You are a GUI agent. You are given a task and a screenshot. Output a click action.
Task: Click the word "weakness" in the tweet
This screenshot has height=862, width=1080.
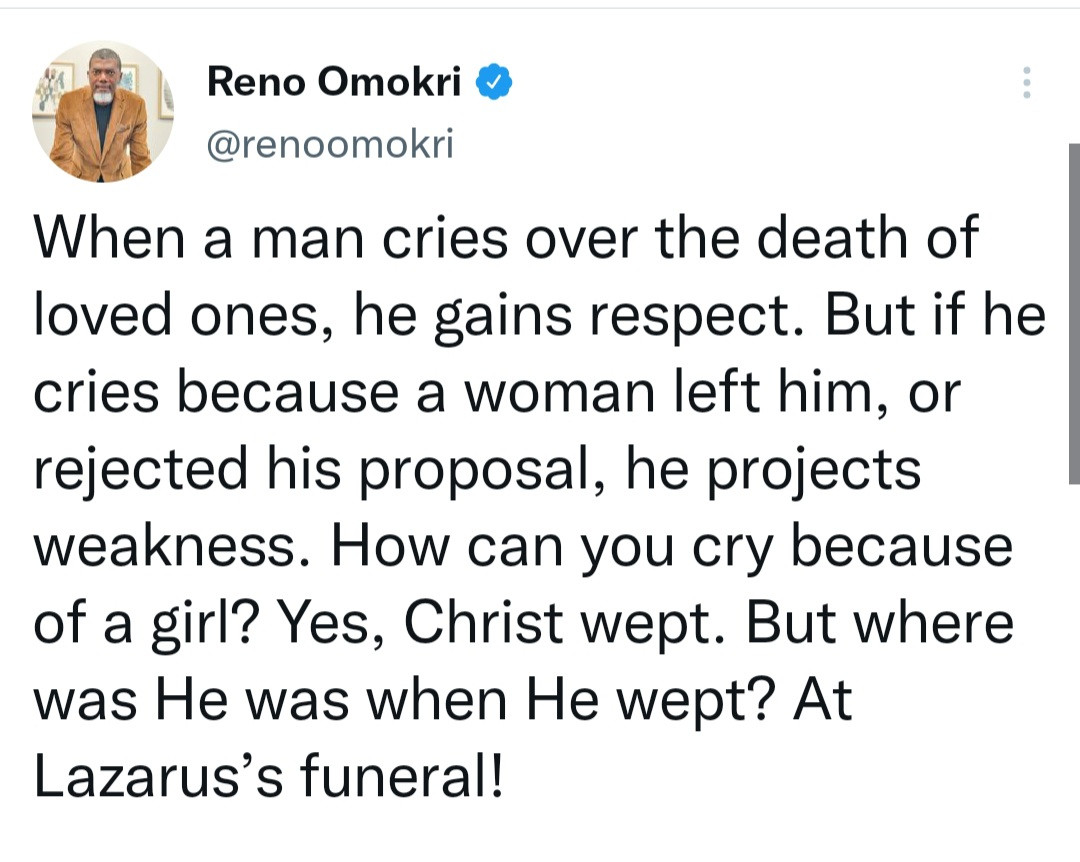(176, 546)
